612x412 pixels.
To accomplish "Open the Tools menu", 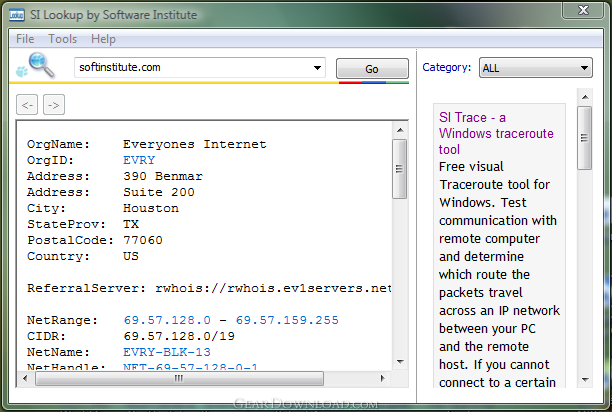I will coord(62,39).
